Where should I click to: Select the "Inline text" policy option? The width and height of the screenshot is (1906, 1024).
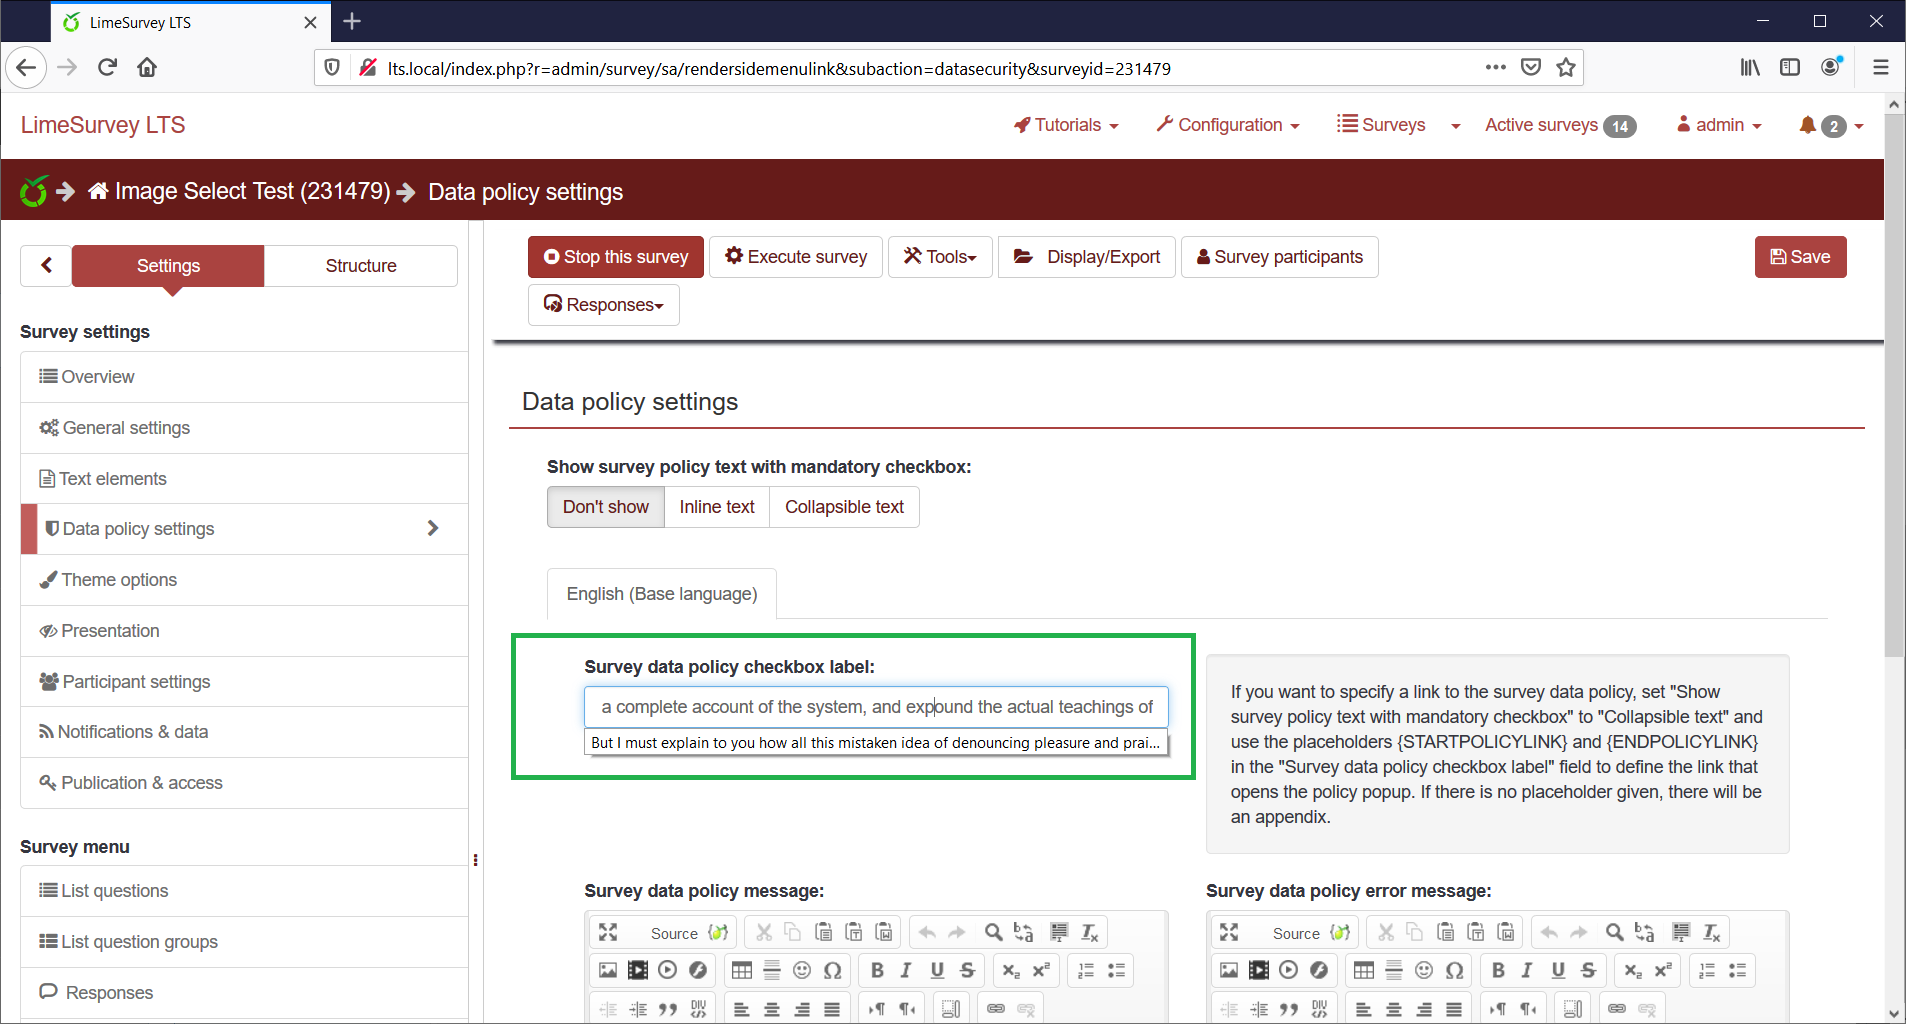[x=716, y=507]
